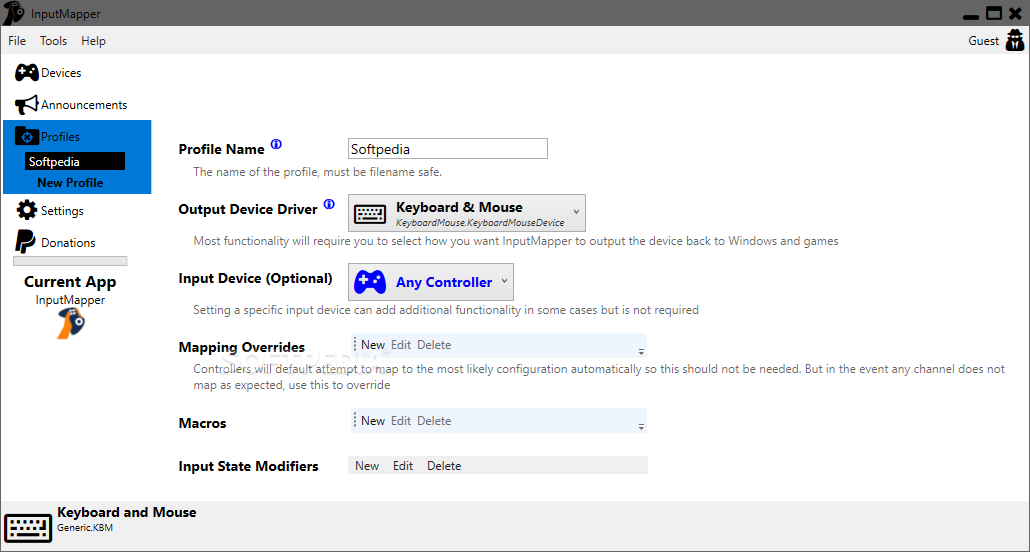Screen dimensions: 1030x552
Task: Click the progress bar under Donations
Action: click(x=70, y=261)
